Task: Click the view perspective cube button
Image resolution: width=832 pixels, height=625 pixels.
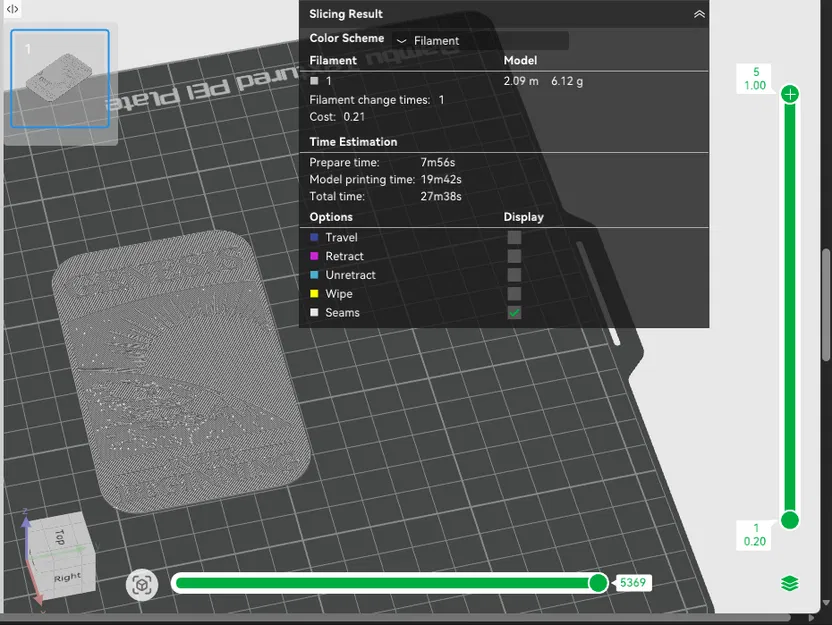Action: click(x=142, y=585)
